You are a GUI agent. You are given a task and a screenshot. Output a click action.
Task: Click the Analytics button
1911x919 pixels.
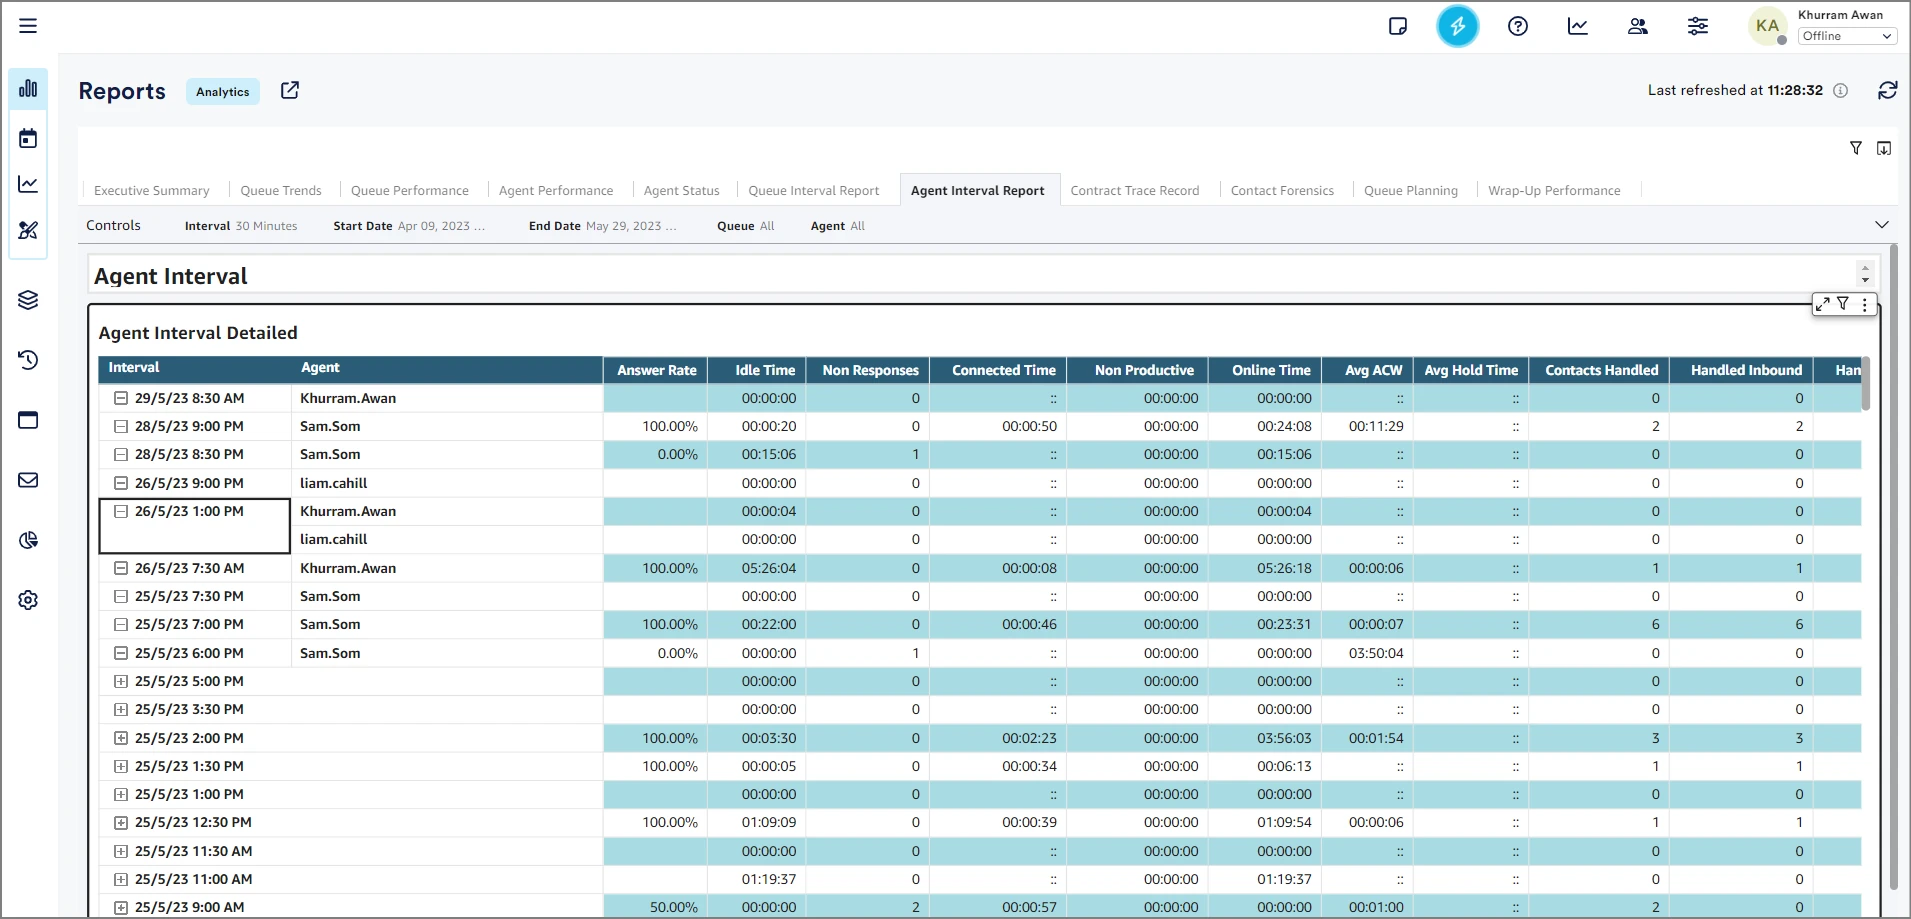click(223, 92)
